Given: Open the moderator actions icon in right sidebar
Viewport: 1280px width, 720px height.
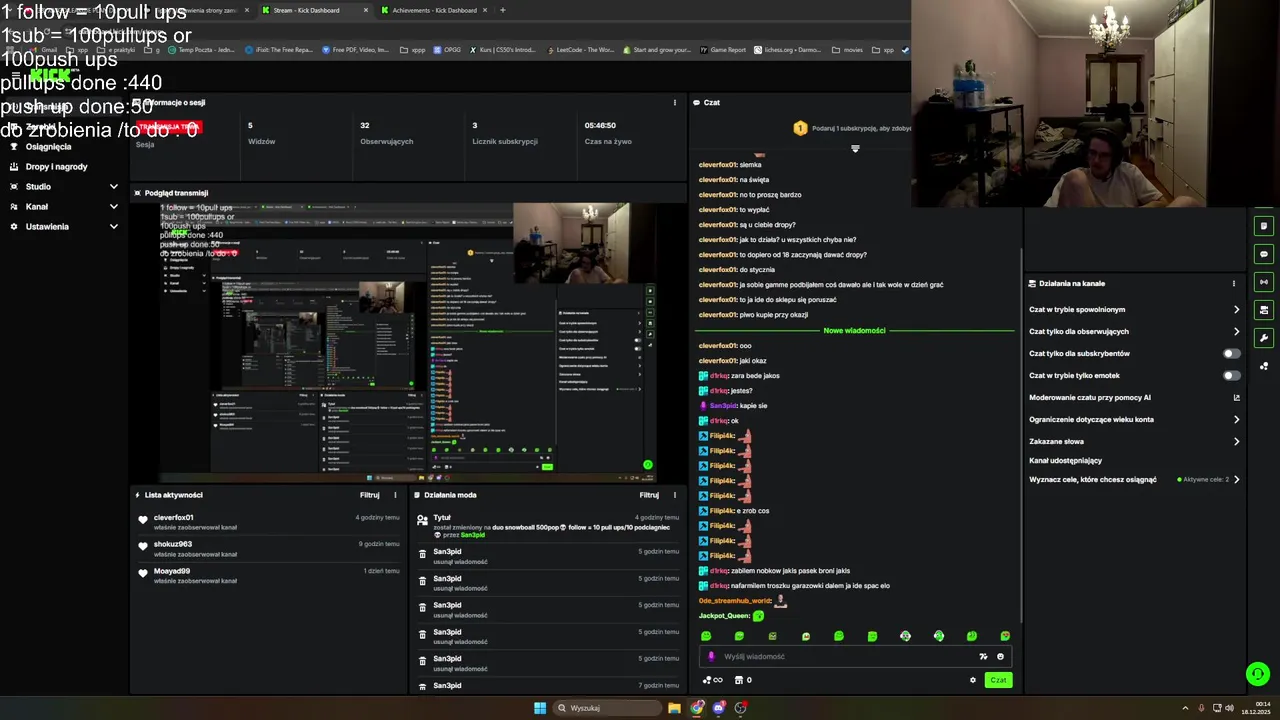Looking at the screenshot, I should coord(1264,310).
